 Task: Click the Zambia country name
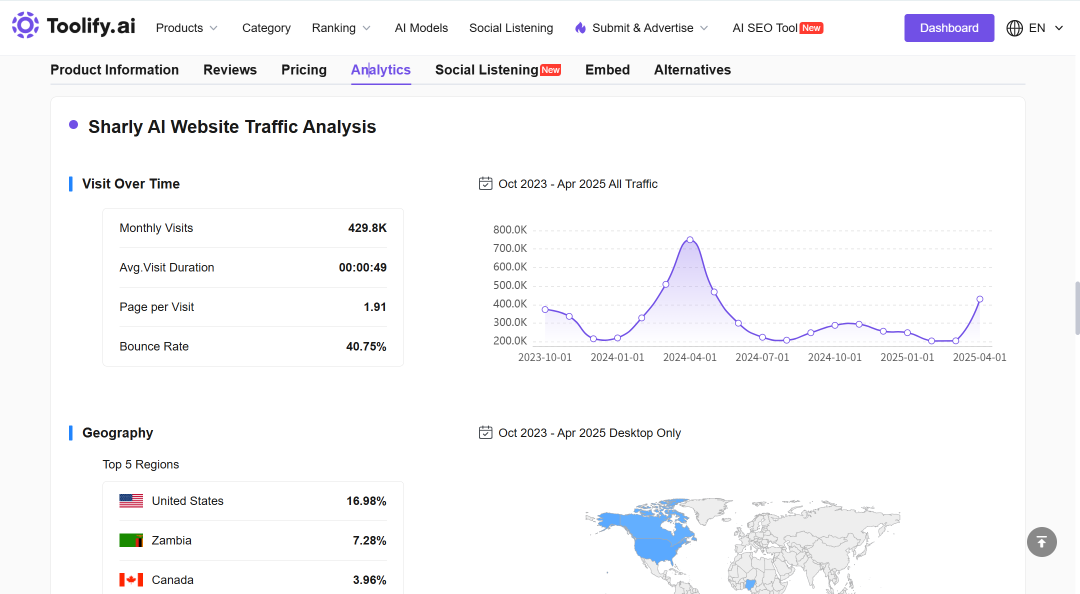(172, 540)
